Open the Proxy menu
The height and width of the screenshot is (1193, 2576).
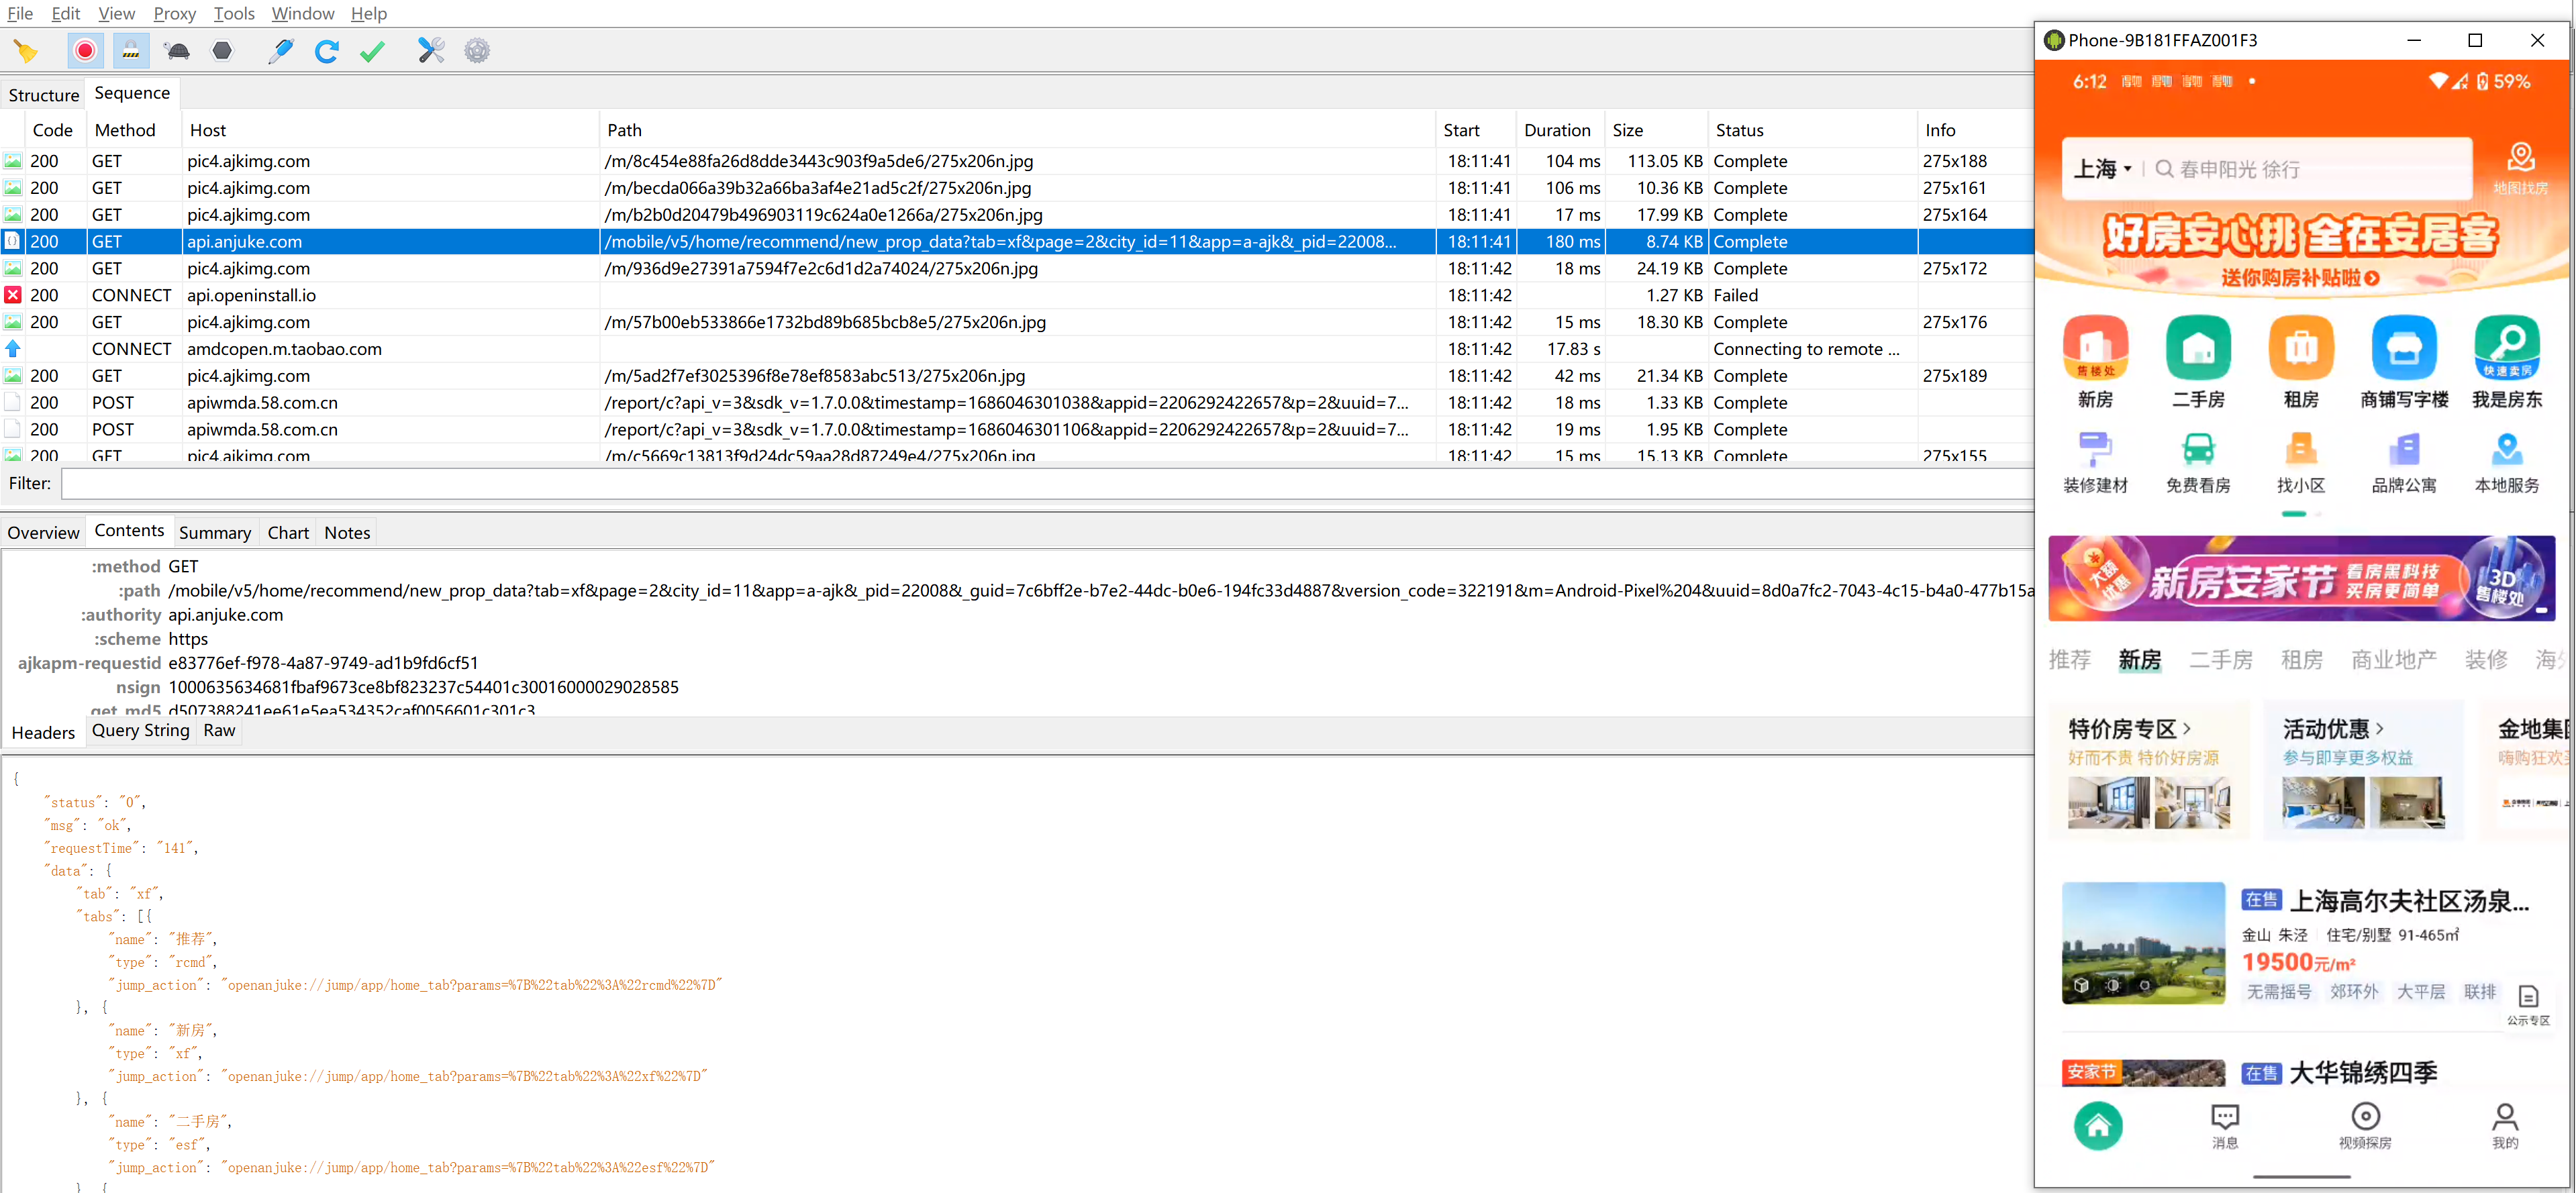(x=175, y=13)
